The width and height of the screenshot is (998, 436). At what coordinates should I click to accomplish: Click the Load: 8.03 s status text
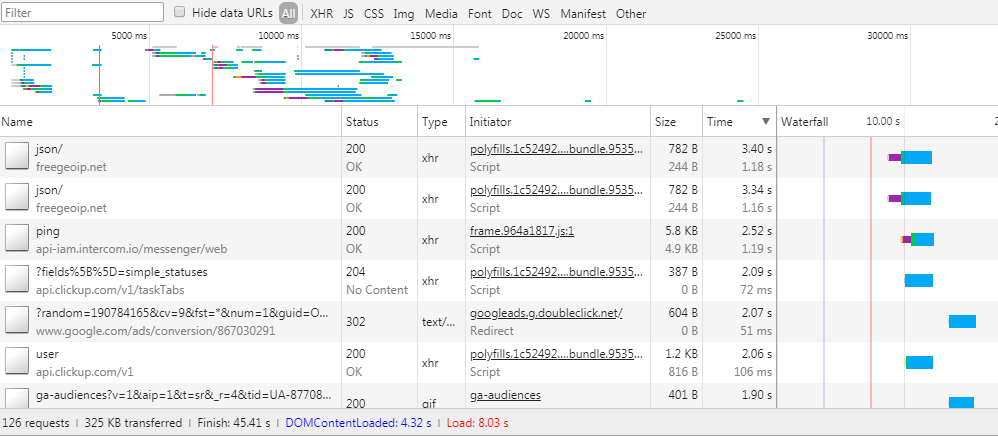click(x=477, y=423)
